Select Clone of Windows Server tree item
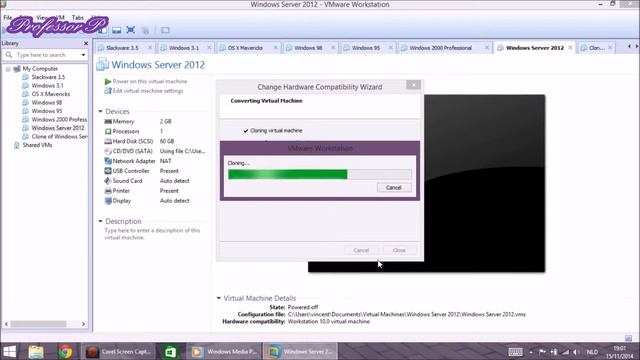 [59, 136]
